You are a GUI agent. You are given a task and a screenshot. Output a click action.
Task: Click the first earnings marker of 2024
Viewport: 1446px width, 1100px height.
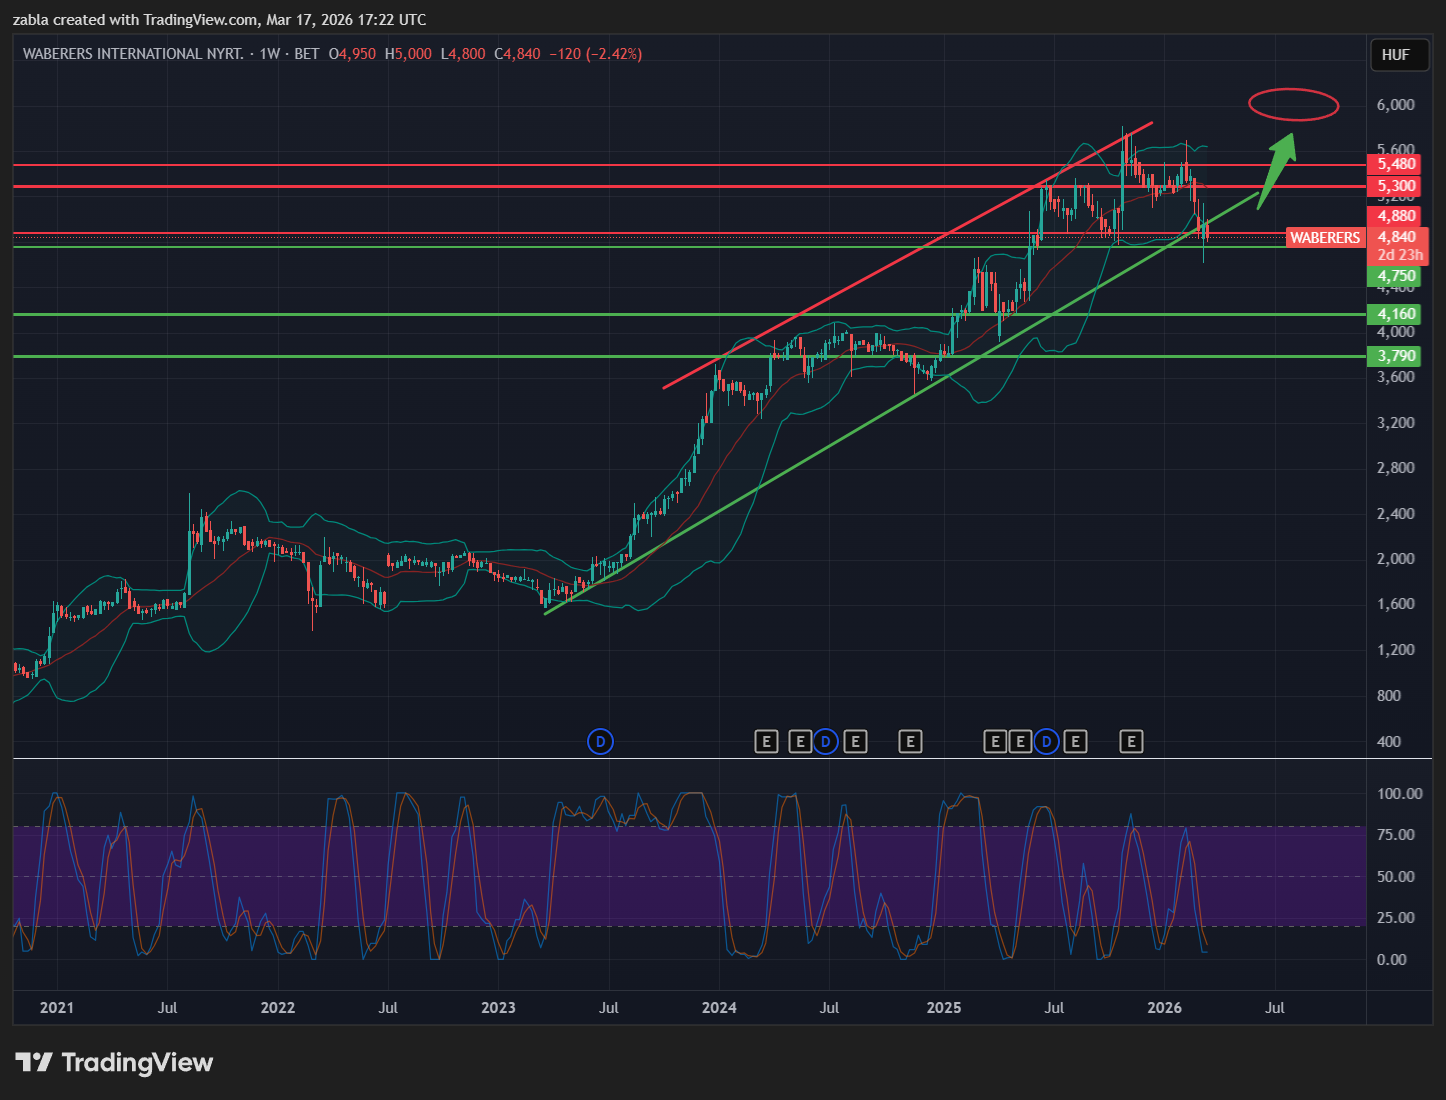(765, 741)
